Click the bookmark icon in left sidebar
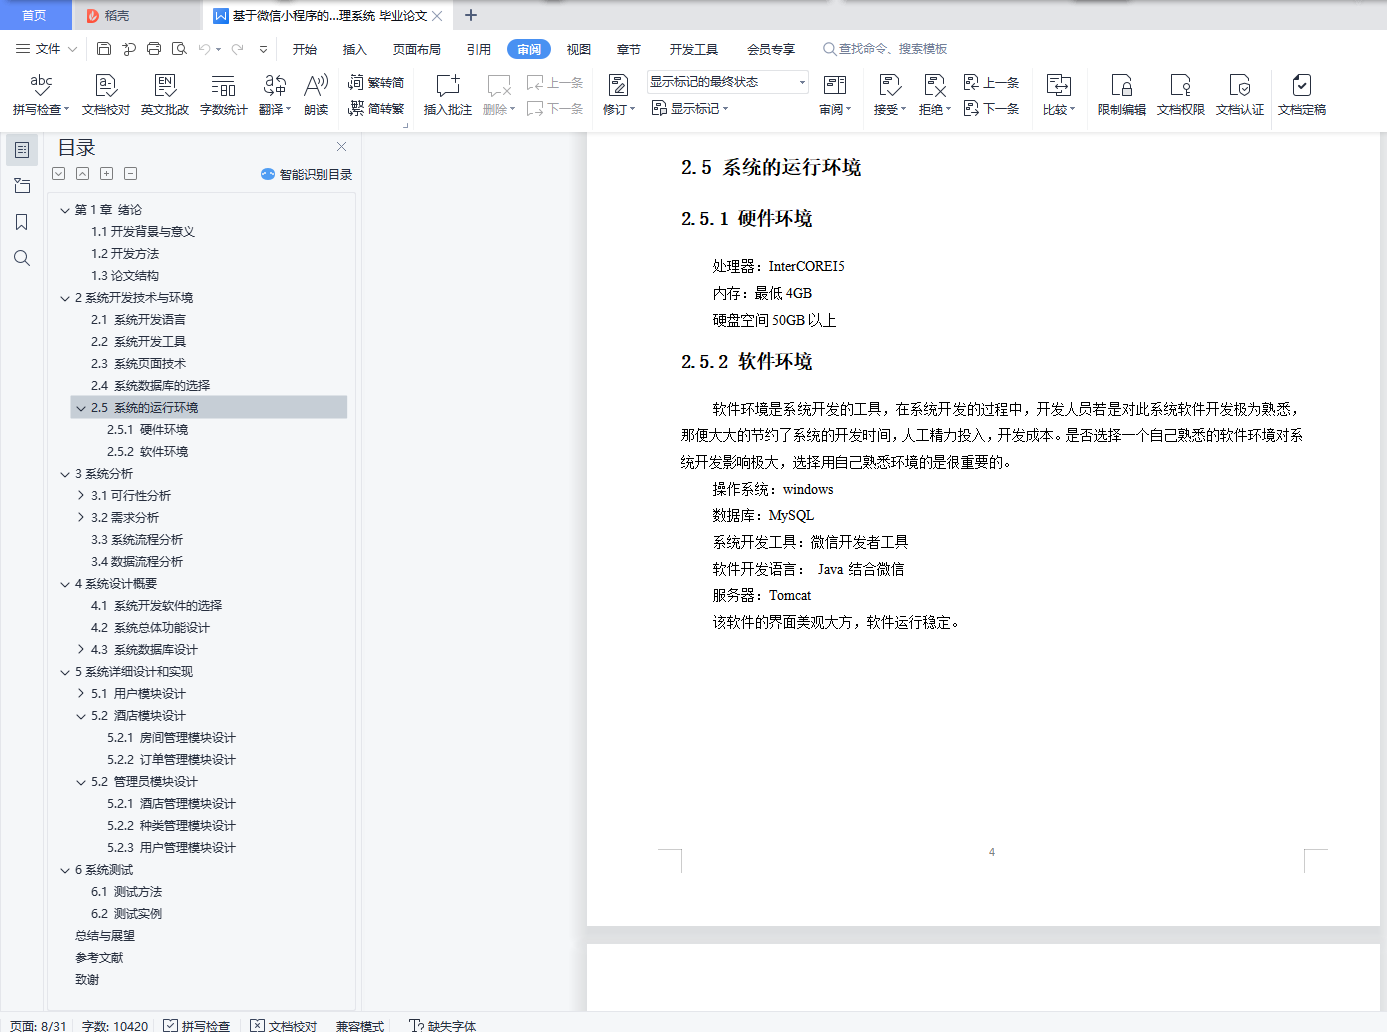Image resolution: width=1387 pixels, height=1032 pixels. (x=22, y=222)
